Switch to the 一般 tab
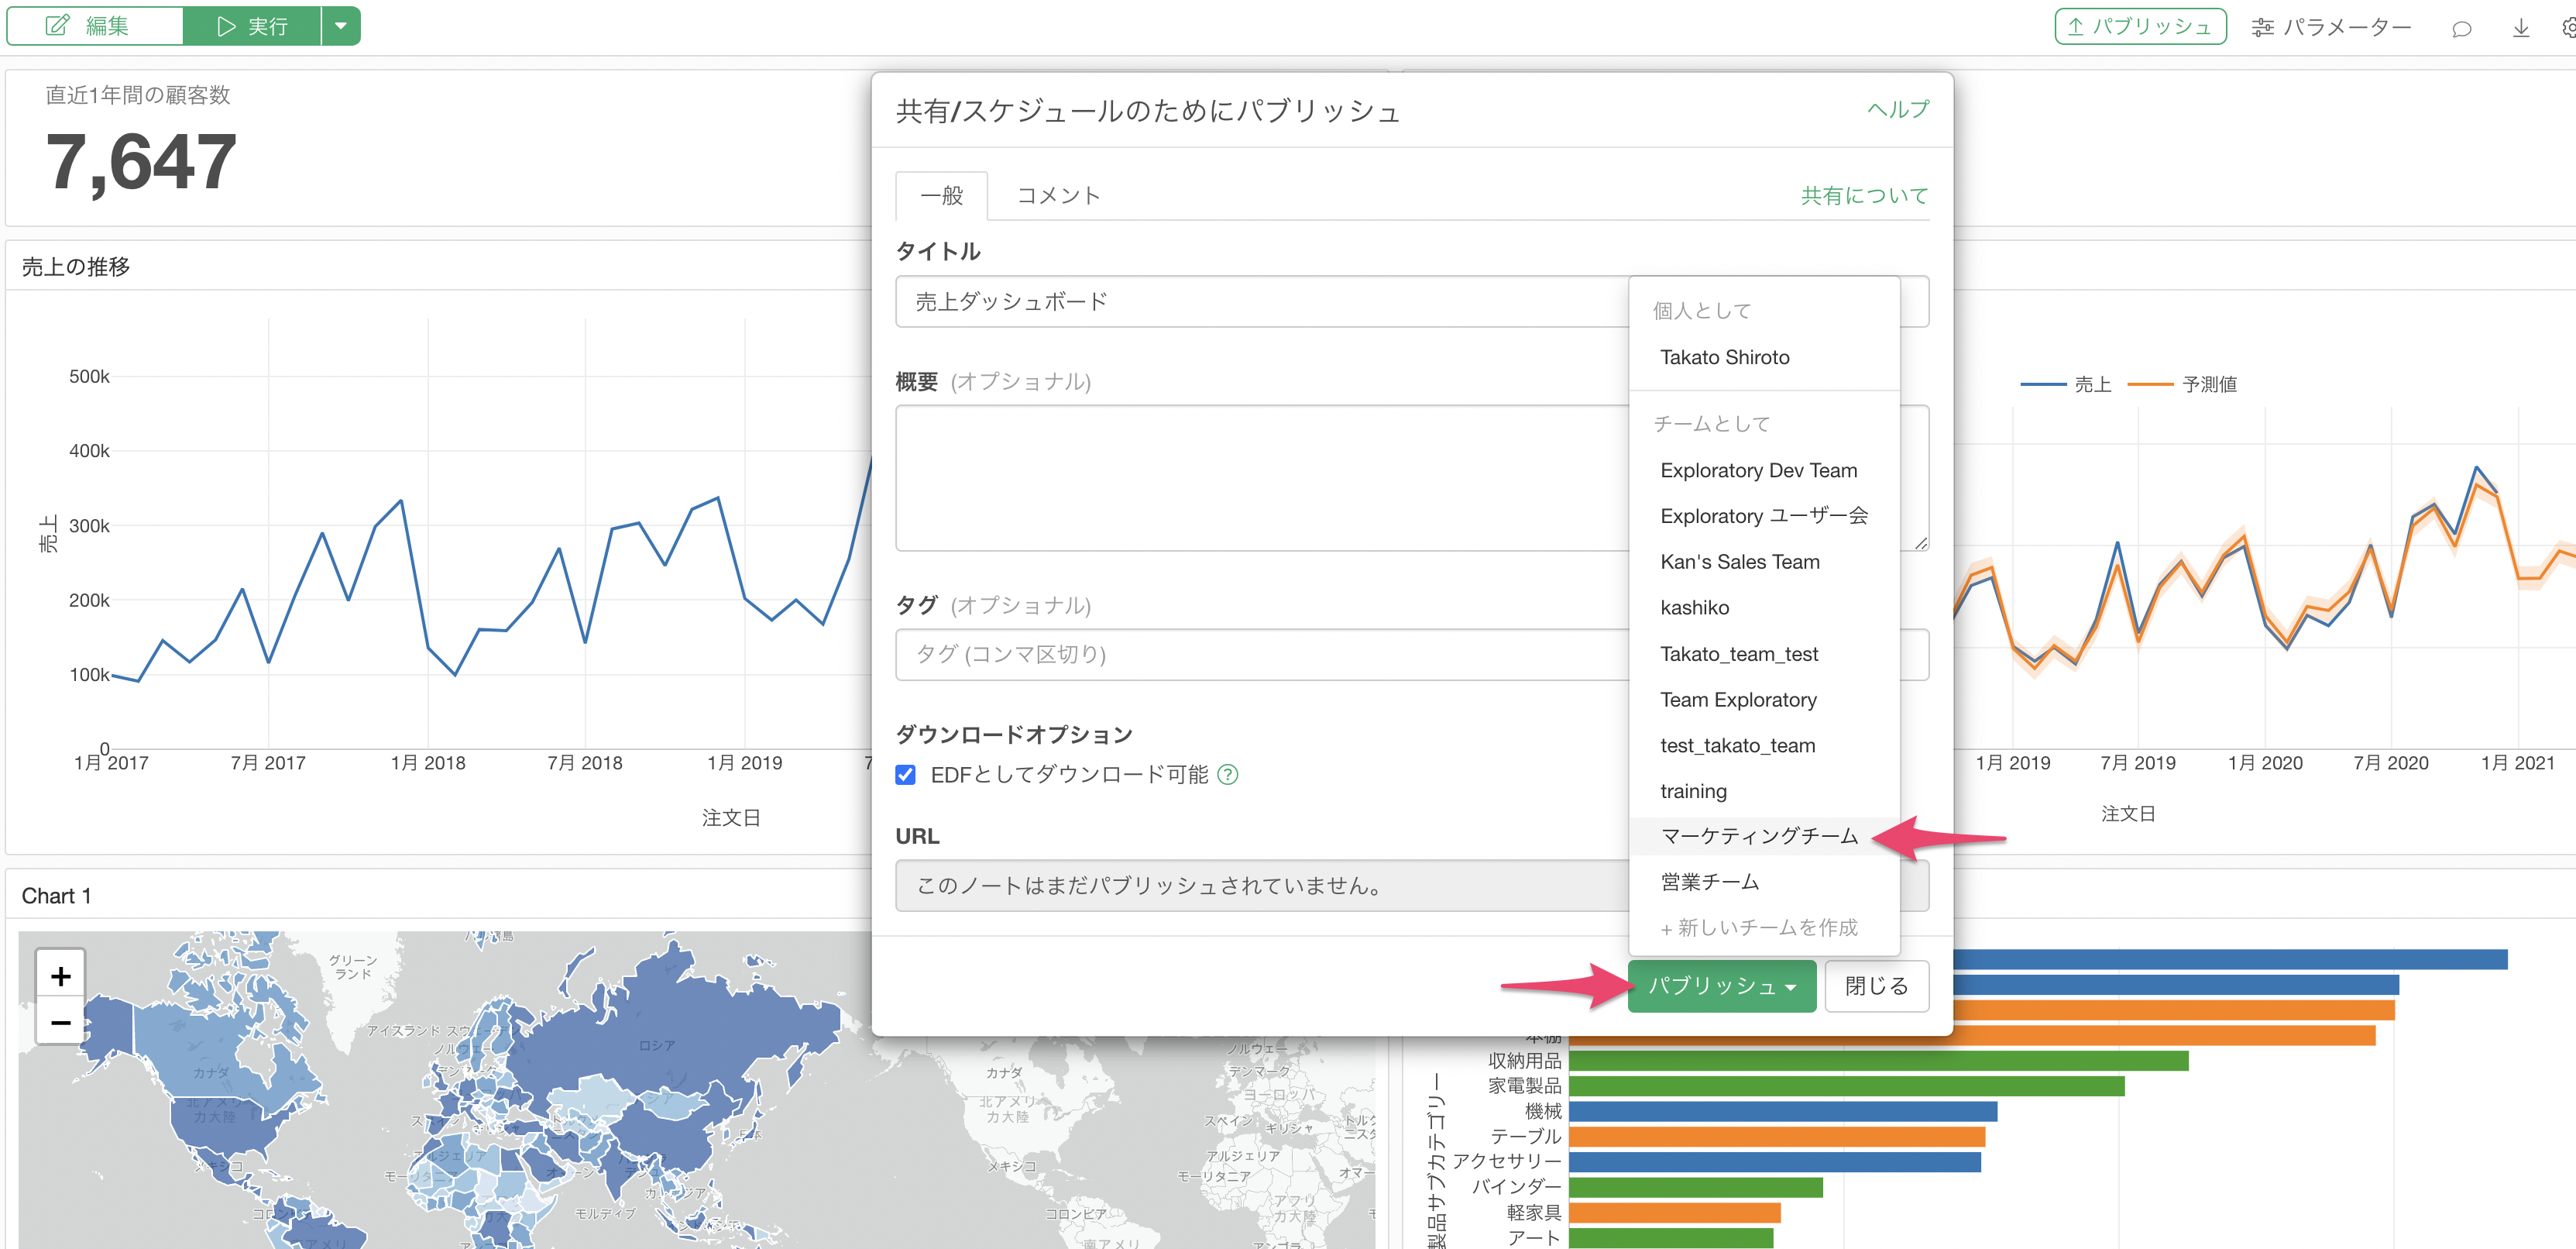 [941, 196]
